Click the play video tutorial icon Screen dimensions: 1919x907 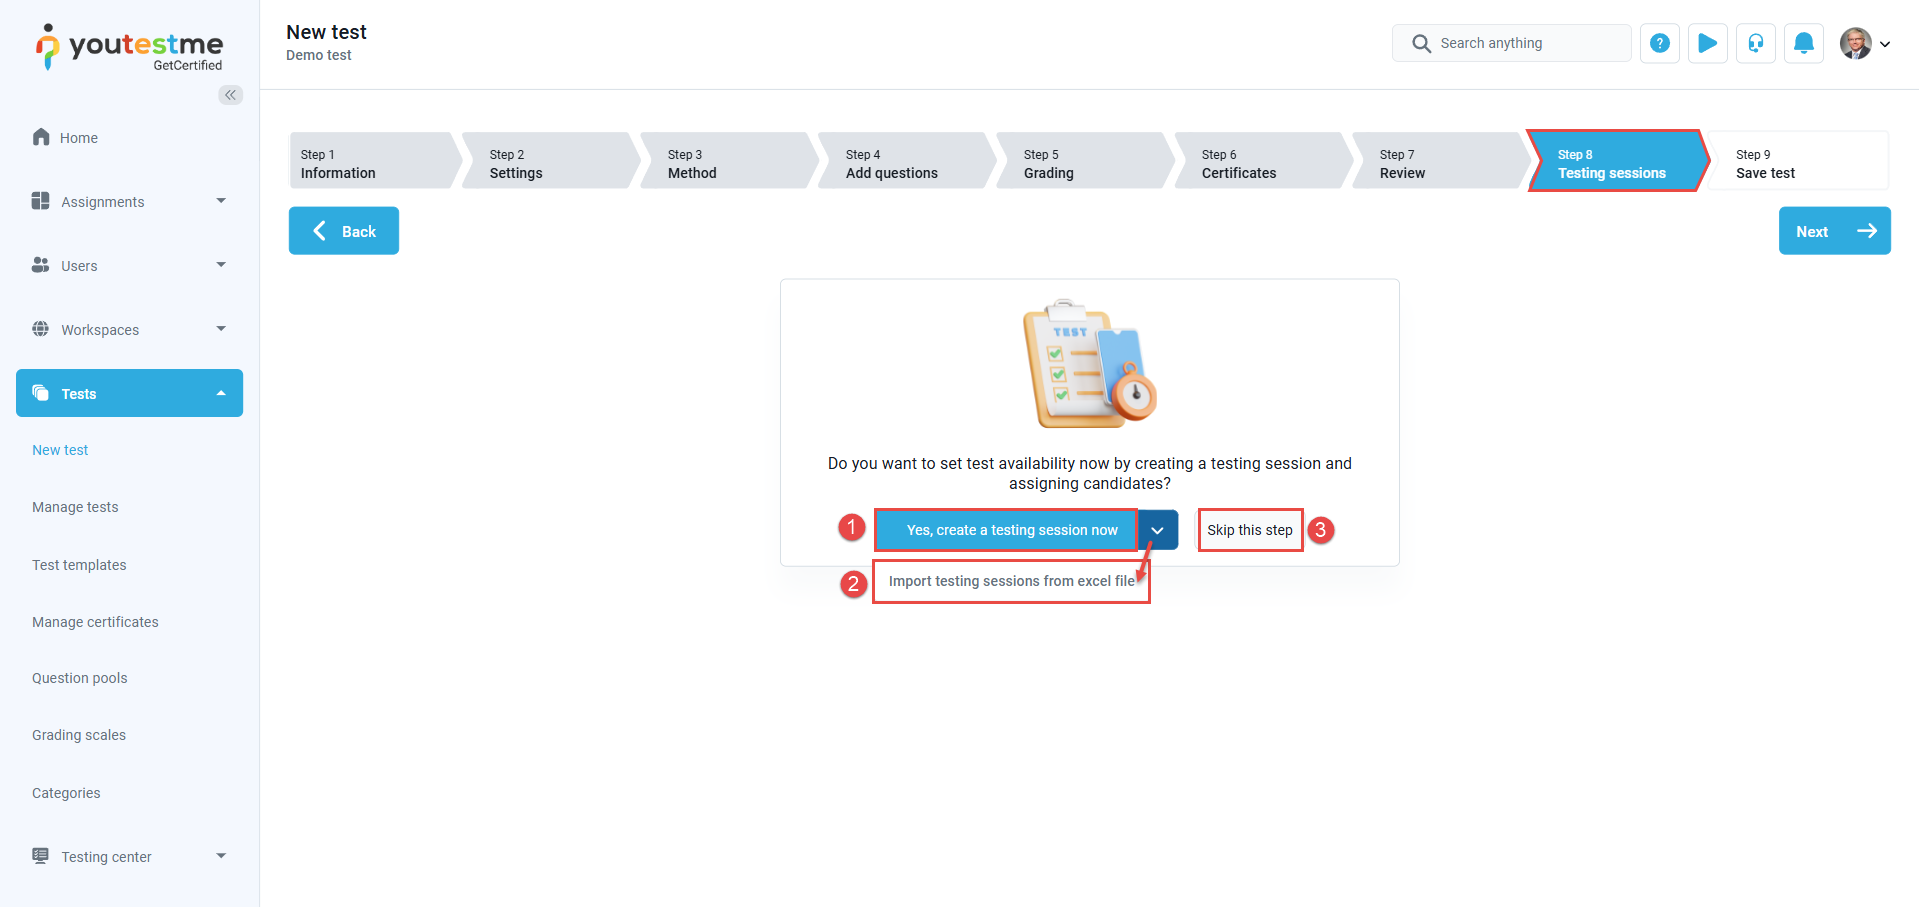click(x=1708, y=43)
